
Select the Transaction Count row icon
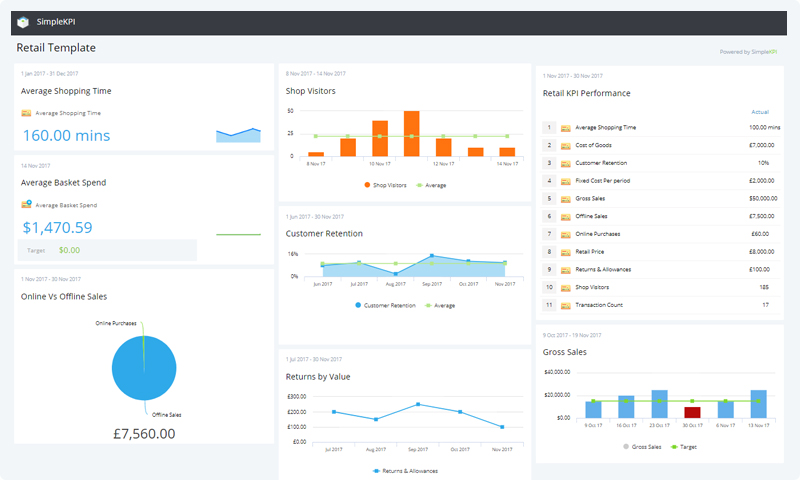click(x=566, y=304)
